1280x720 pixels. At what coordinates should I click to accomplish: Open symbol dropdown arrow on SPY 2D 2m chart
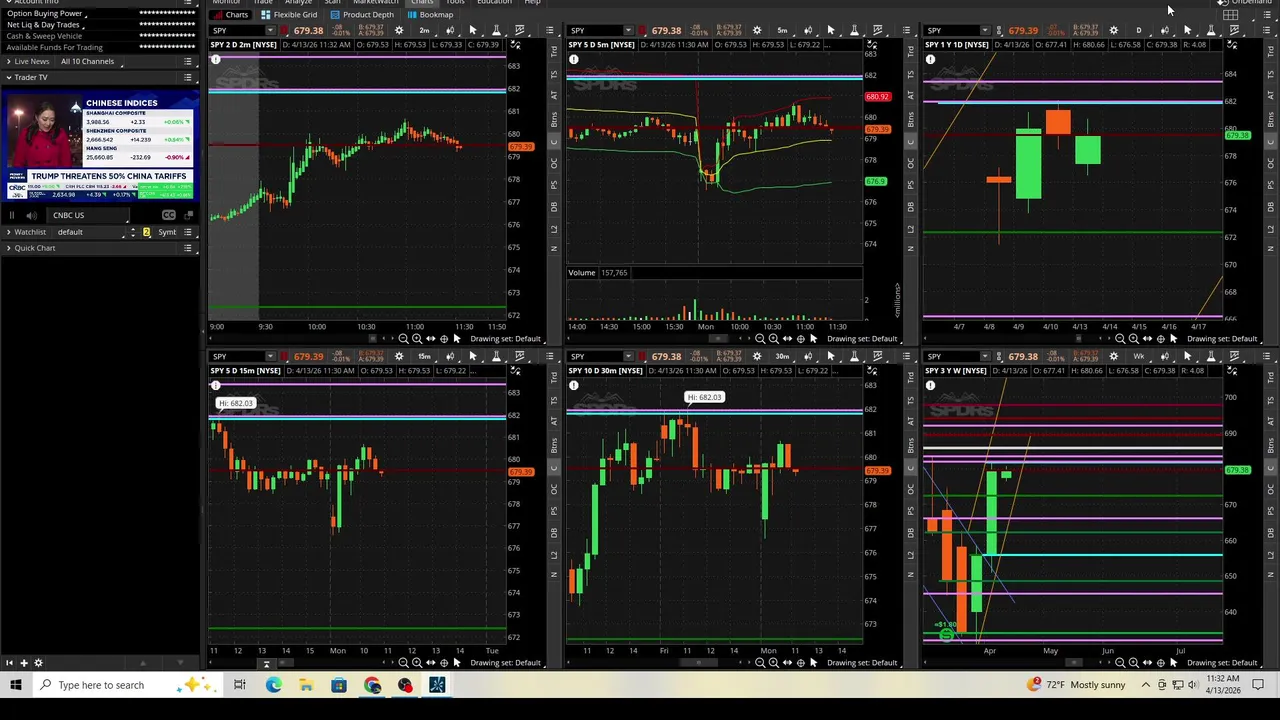point(270,31)
